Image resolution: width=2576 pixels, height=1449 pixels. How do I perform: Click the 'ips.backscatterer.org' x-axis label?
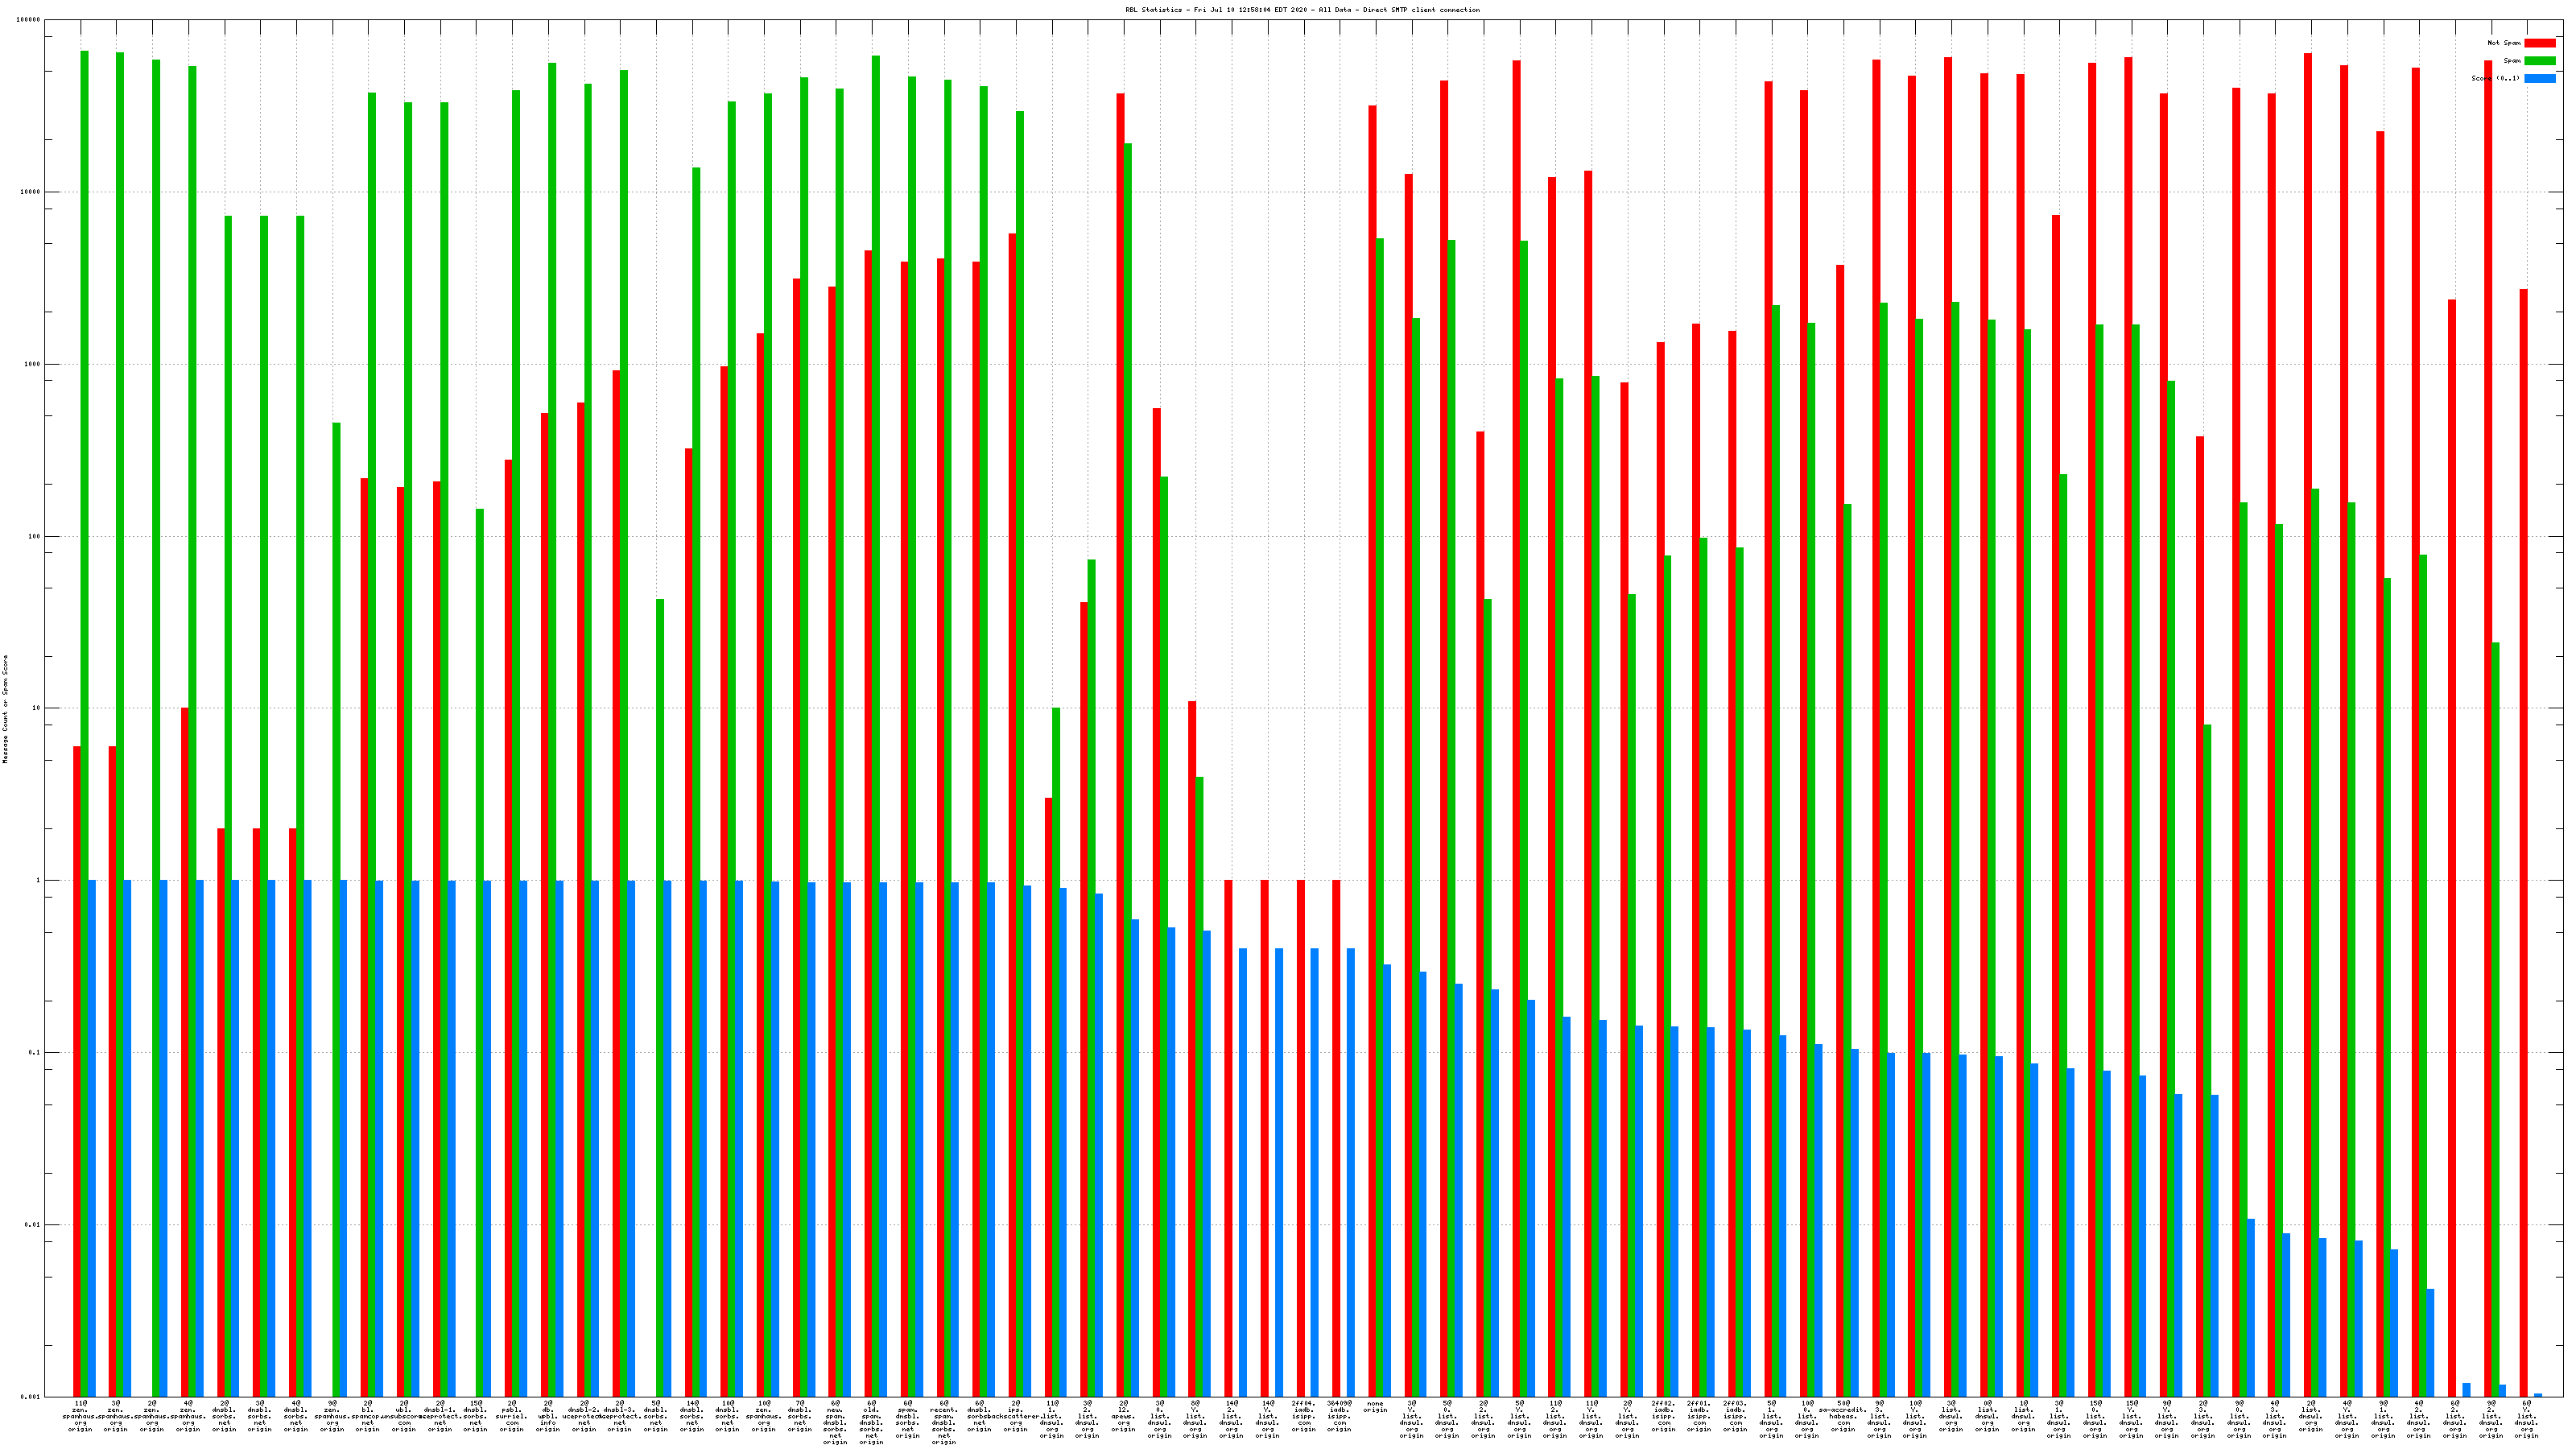(x=1015, y=1416)
